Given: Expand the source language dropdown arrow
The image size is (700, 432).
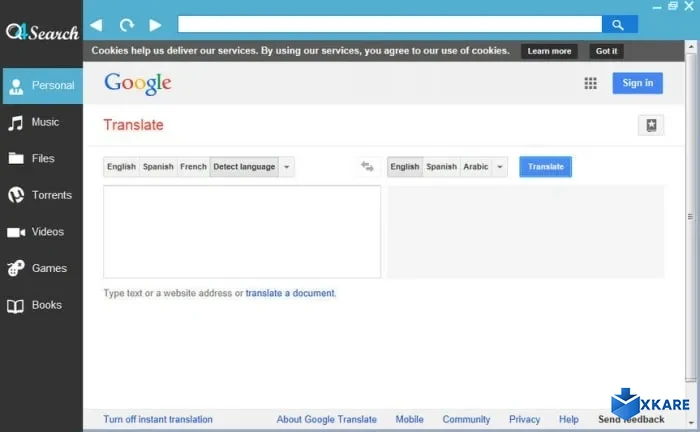Looking at the screenshot, I should 287,167.
